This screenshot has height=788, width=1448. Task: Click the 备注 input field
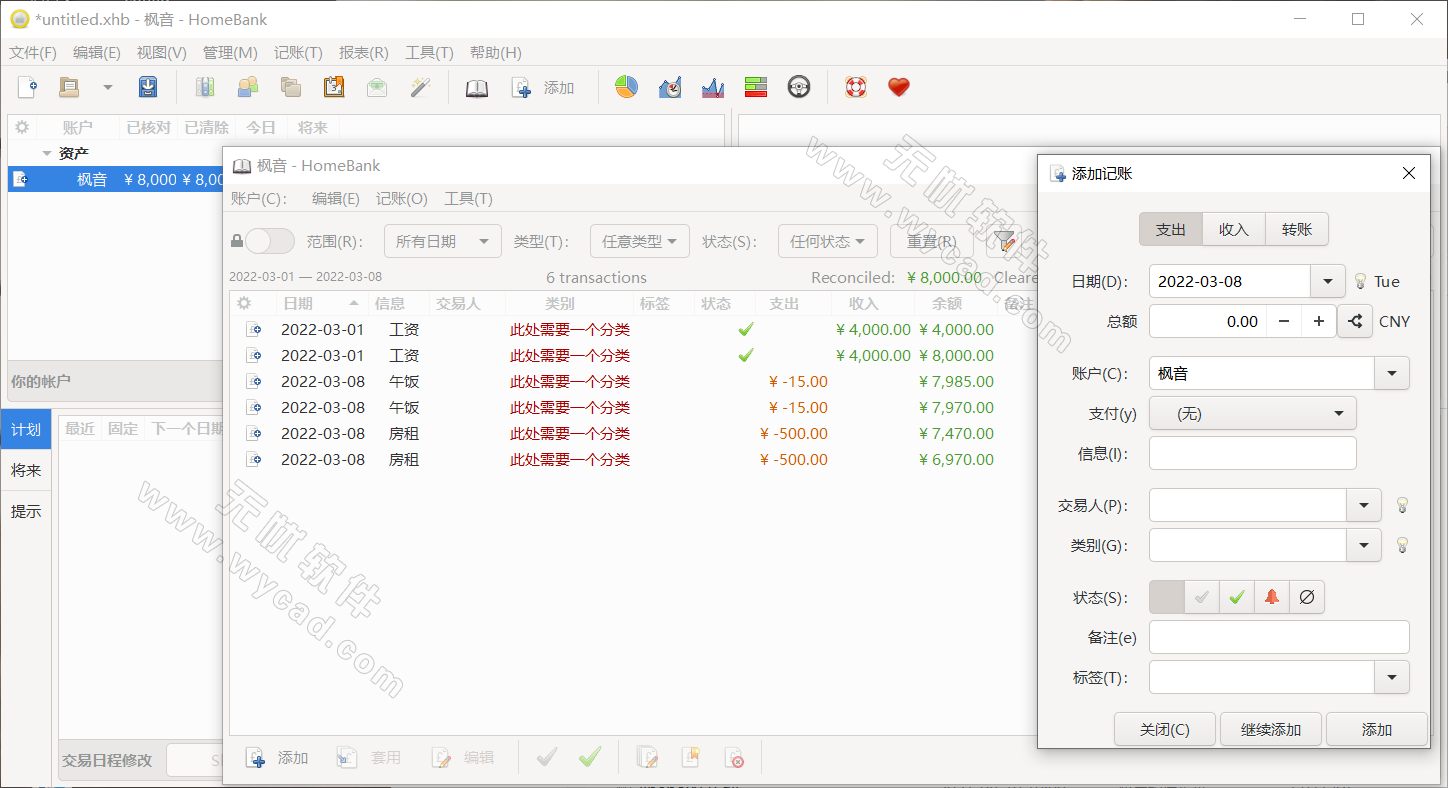coord(1279,637)
